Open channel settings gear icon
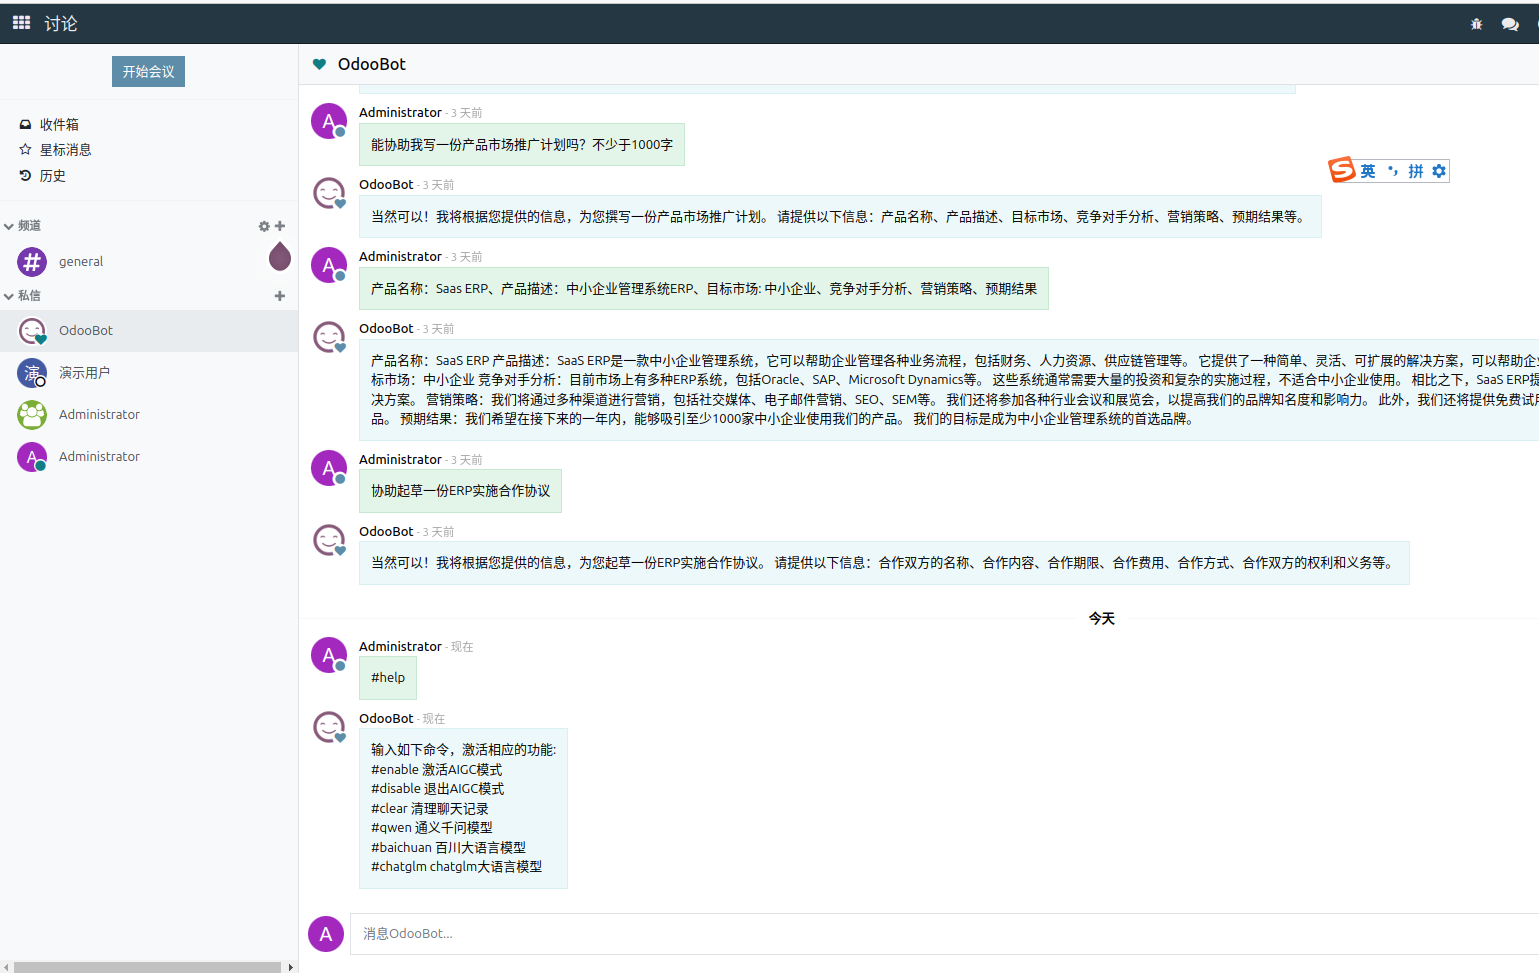This screenshot has height=973, width=1539. pos(264,226)
